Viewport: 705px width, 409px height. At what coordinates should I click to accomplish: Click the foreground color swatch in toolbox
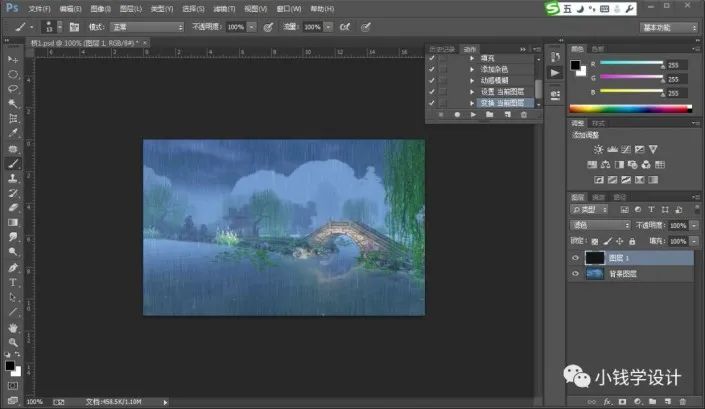point(10,366)
